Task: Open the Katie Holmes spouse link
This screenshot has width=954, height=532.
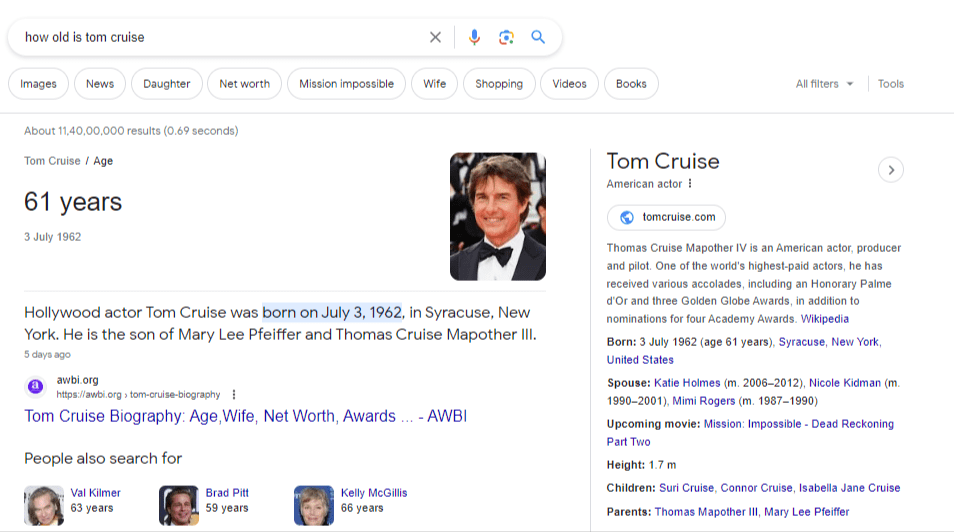Action: (x=687, y=383)
